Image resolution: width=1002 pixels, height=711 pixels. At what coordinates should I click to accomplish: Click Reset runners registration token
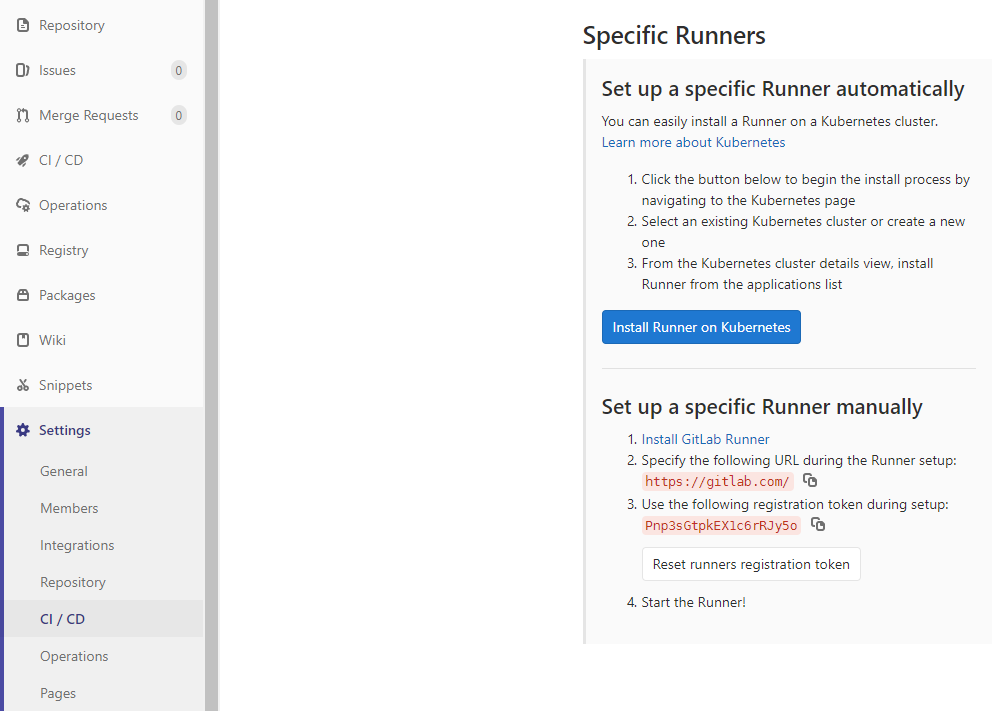tap(751, 564)
